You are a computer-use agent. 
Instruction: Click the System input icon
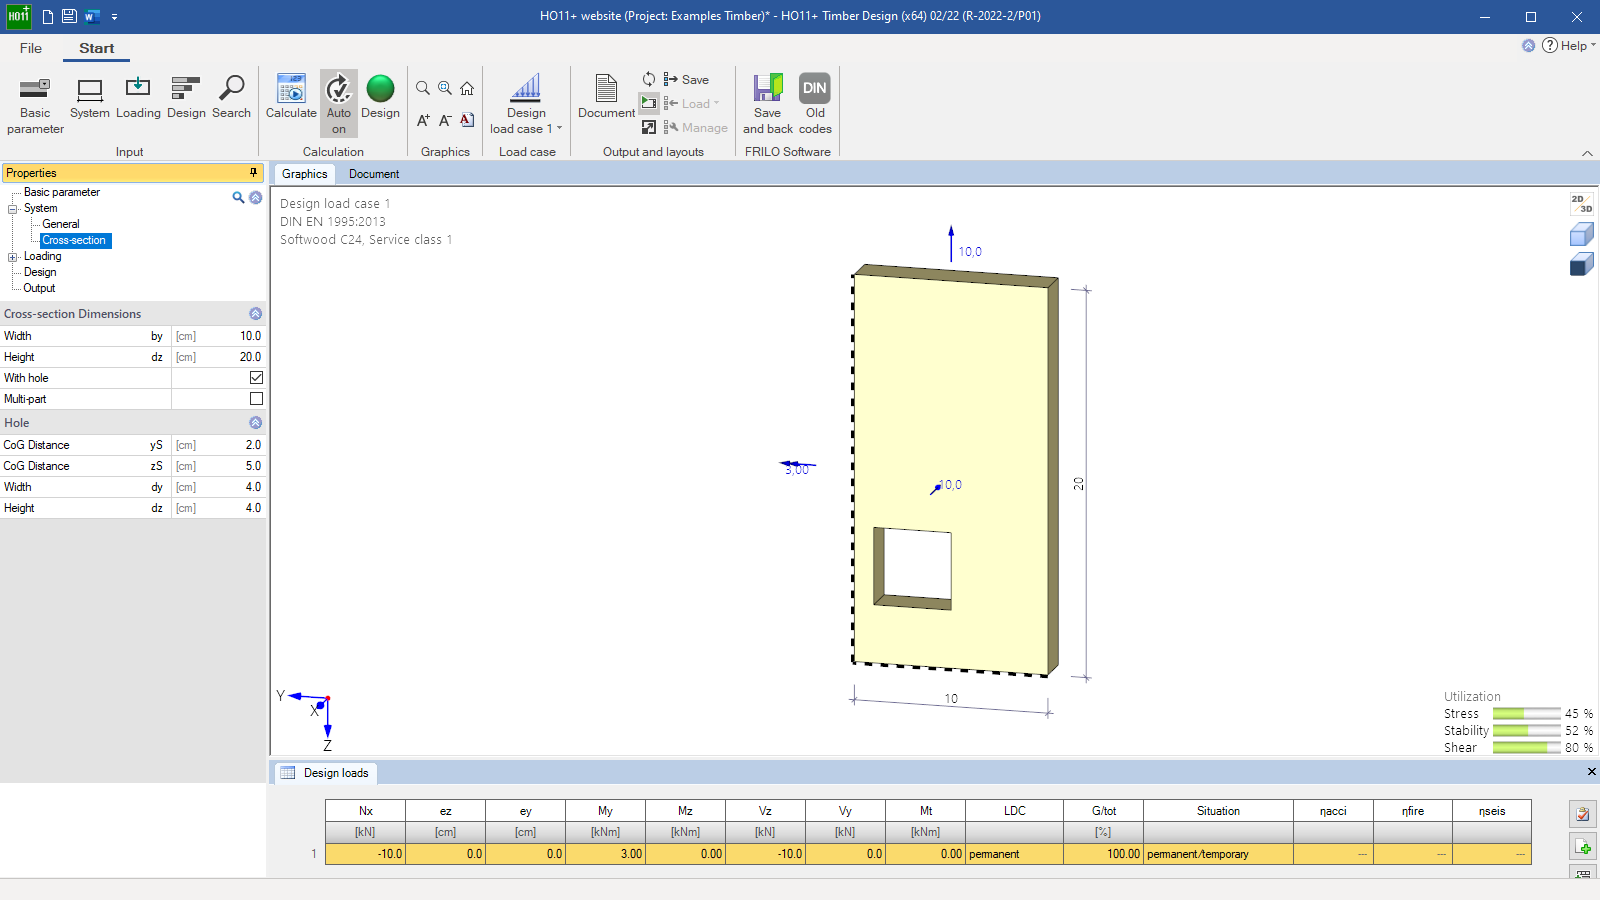[90, 99]
